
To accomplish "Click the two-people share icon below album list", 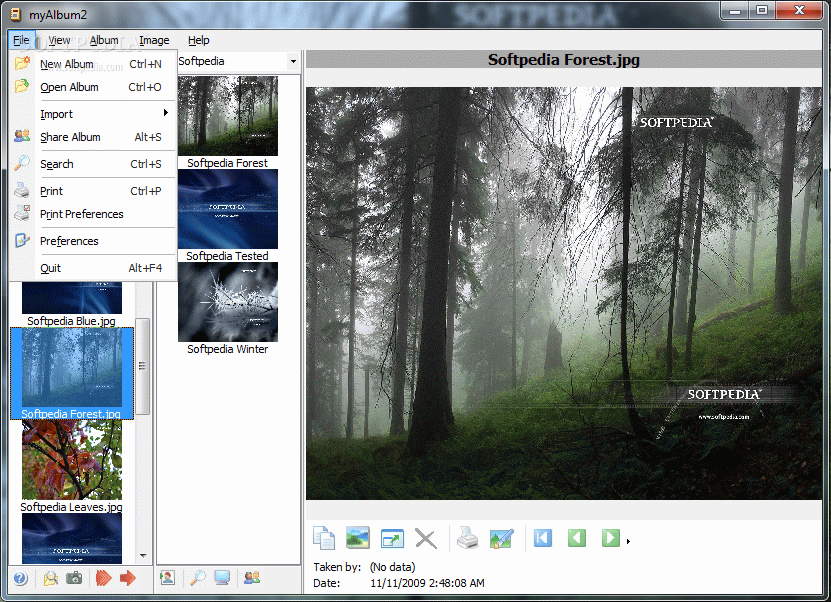I will [252, 578].
